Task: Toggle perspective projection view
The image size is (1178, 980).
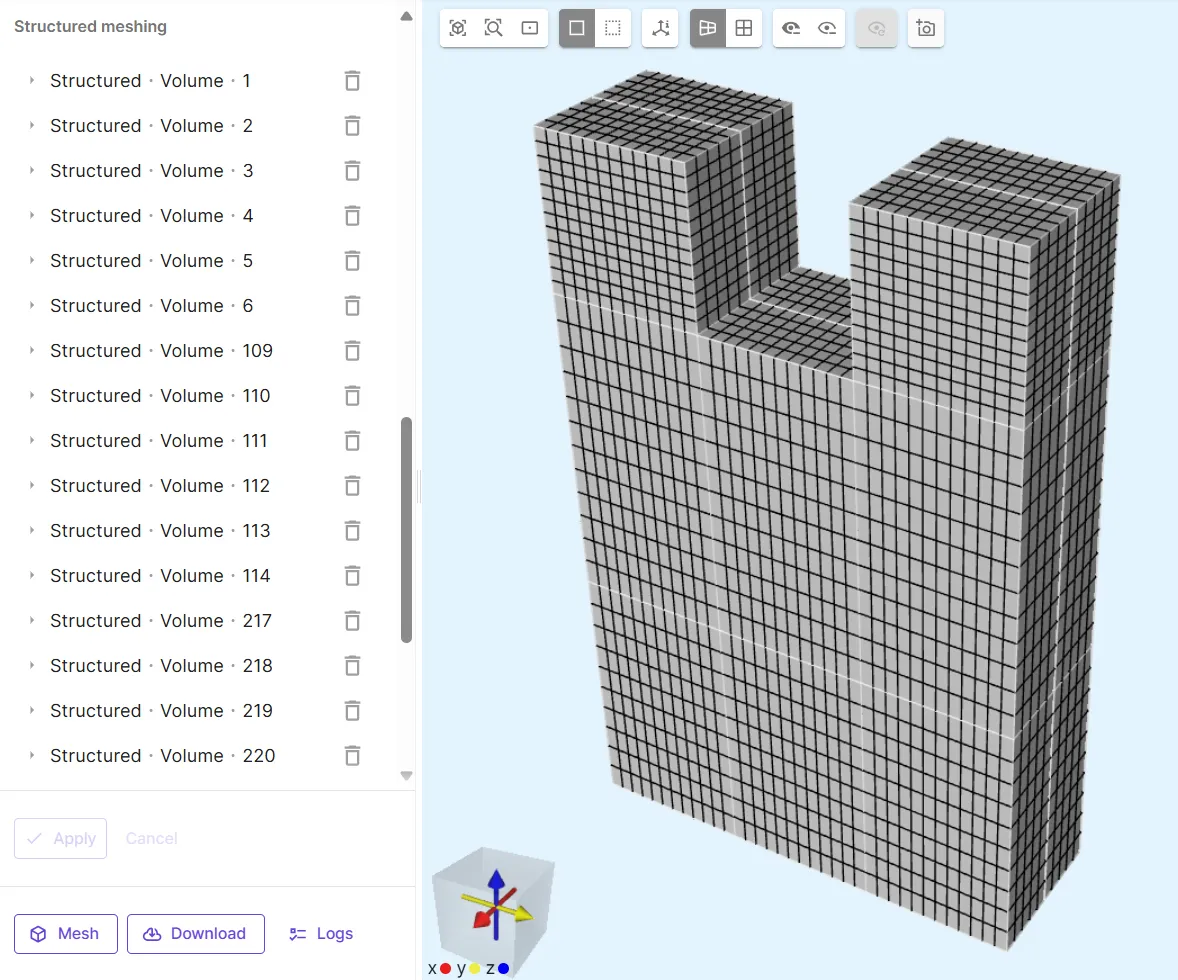Action: 708,28
